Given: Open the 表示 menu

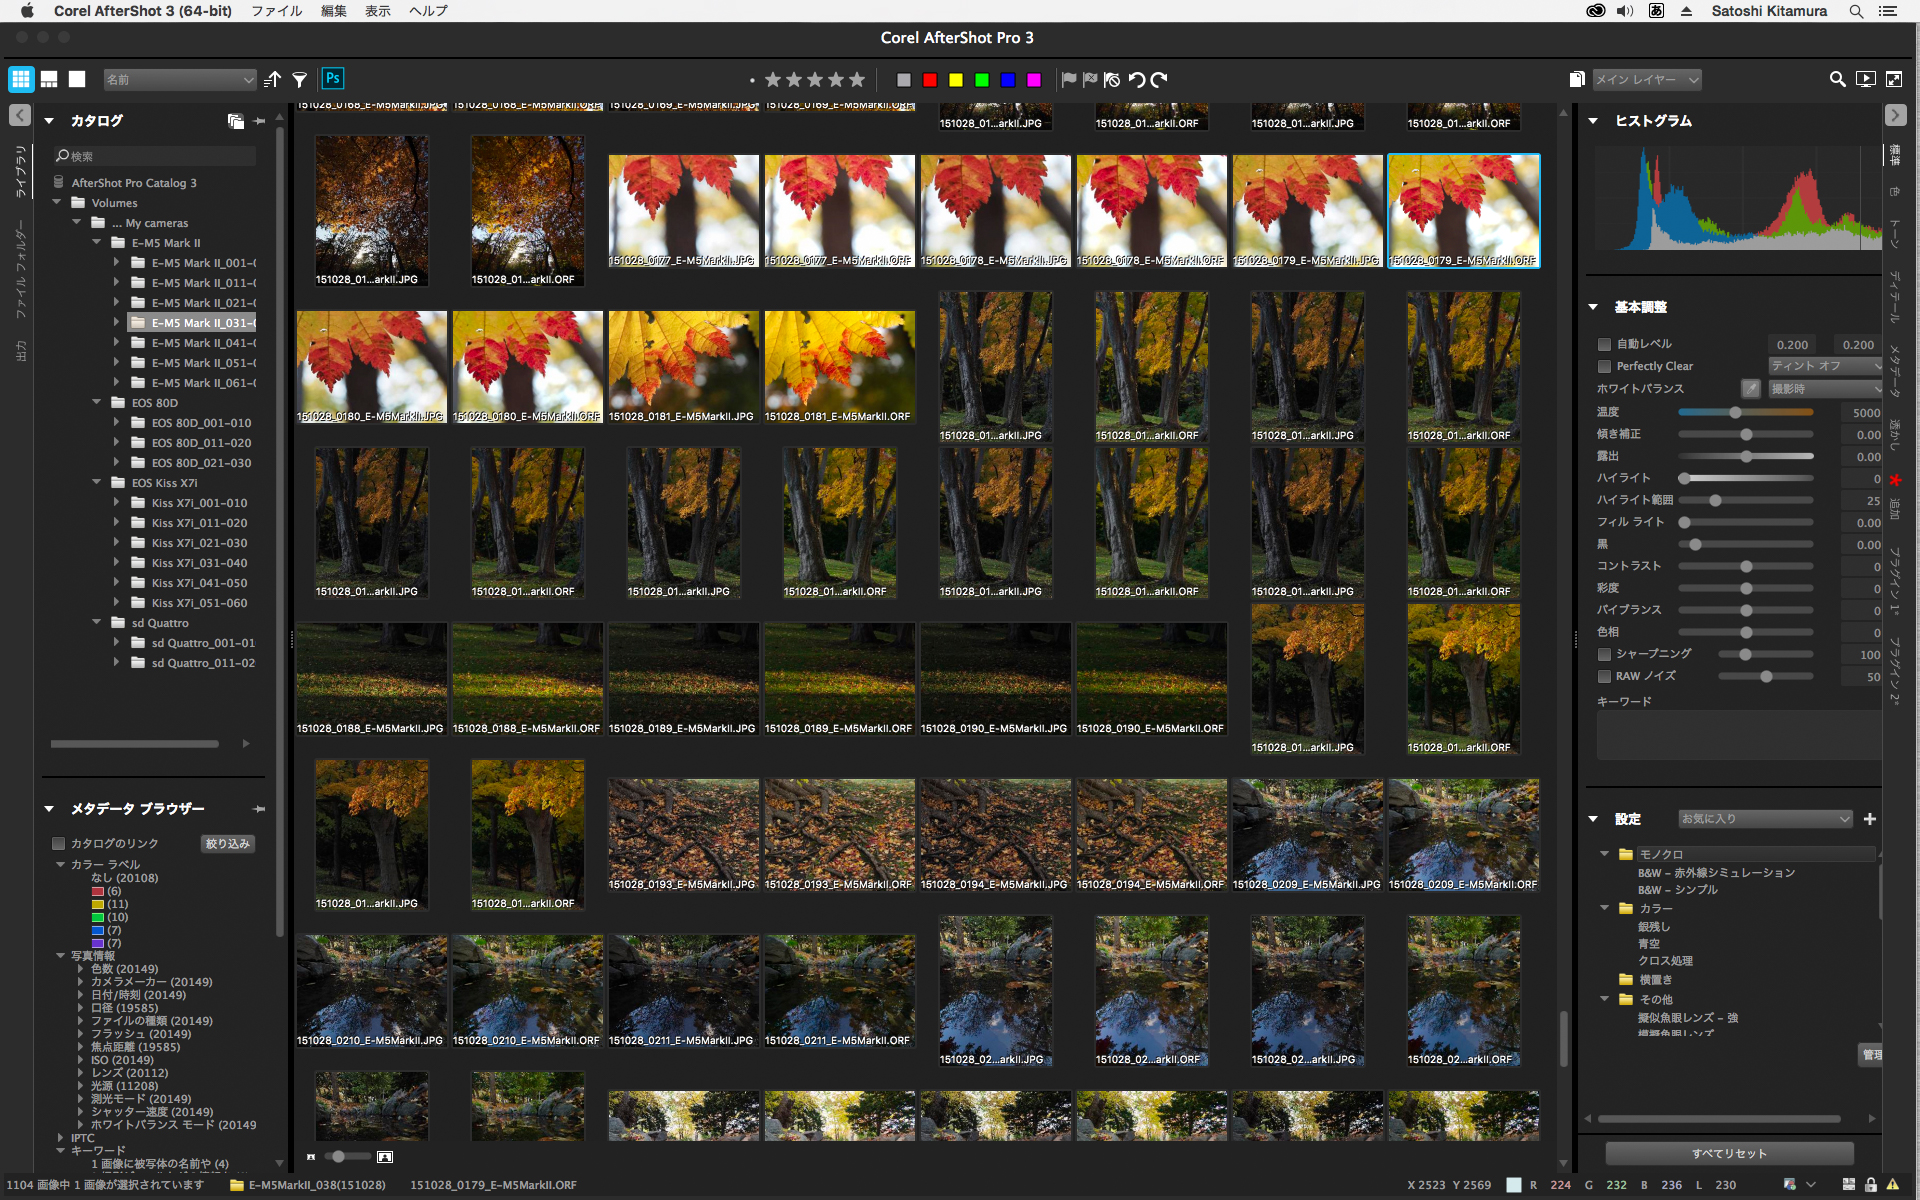Looking at the screenshot, I should pyautogui.click(x=377, y=11).
